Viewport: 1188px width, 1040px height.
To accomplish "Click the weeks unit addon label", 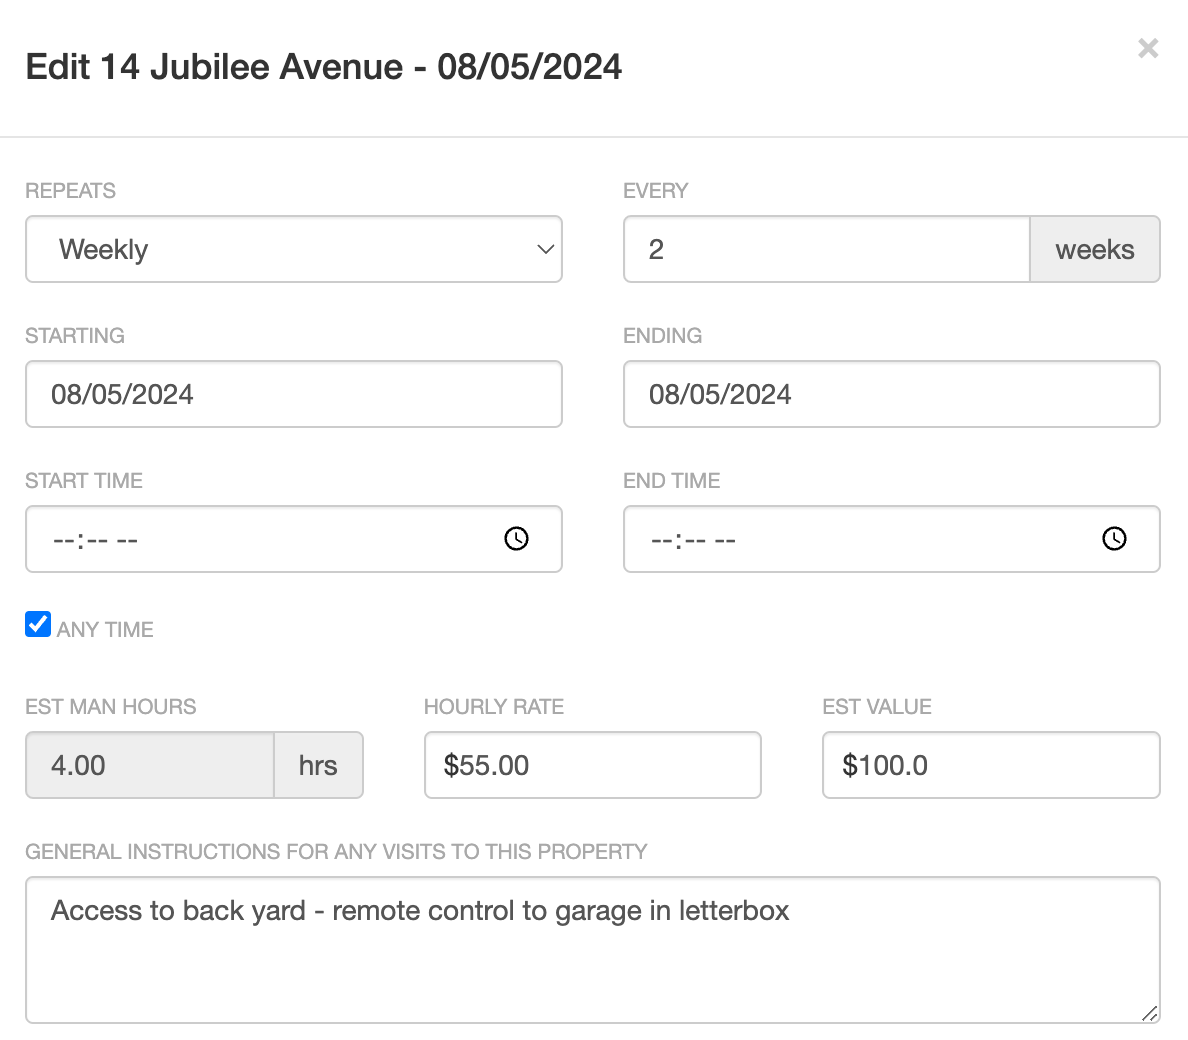I will point(1095,249).
